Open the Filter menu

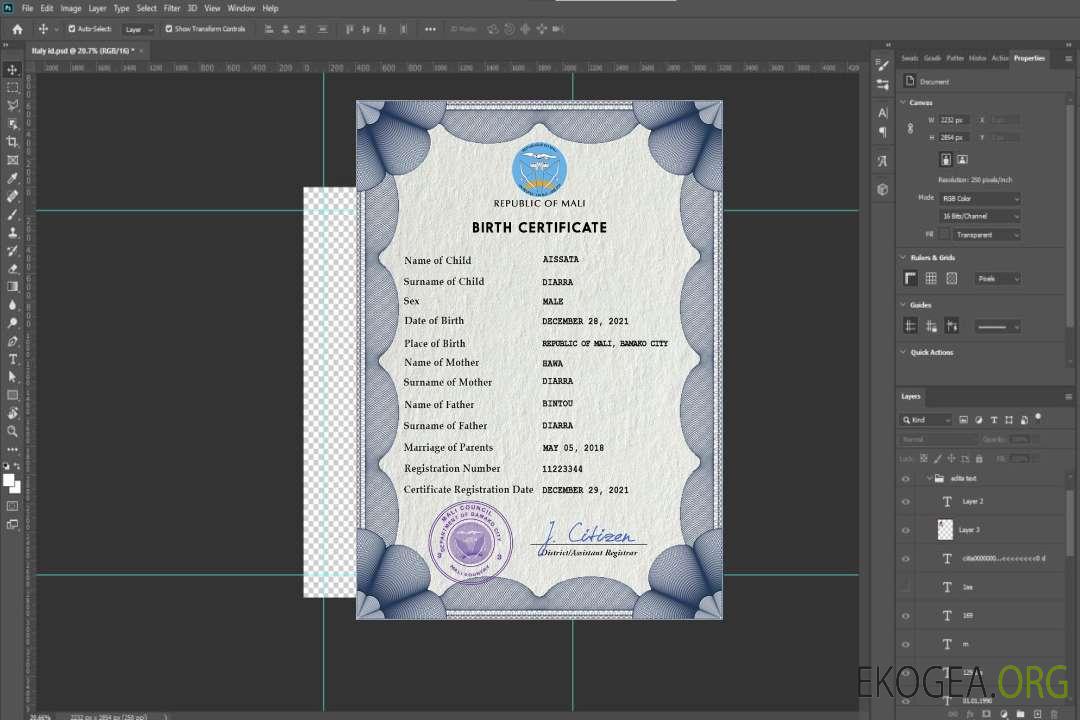172,8
